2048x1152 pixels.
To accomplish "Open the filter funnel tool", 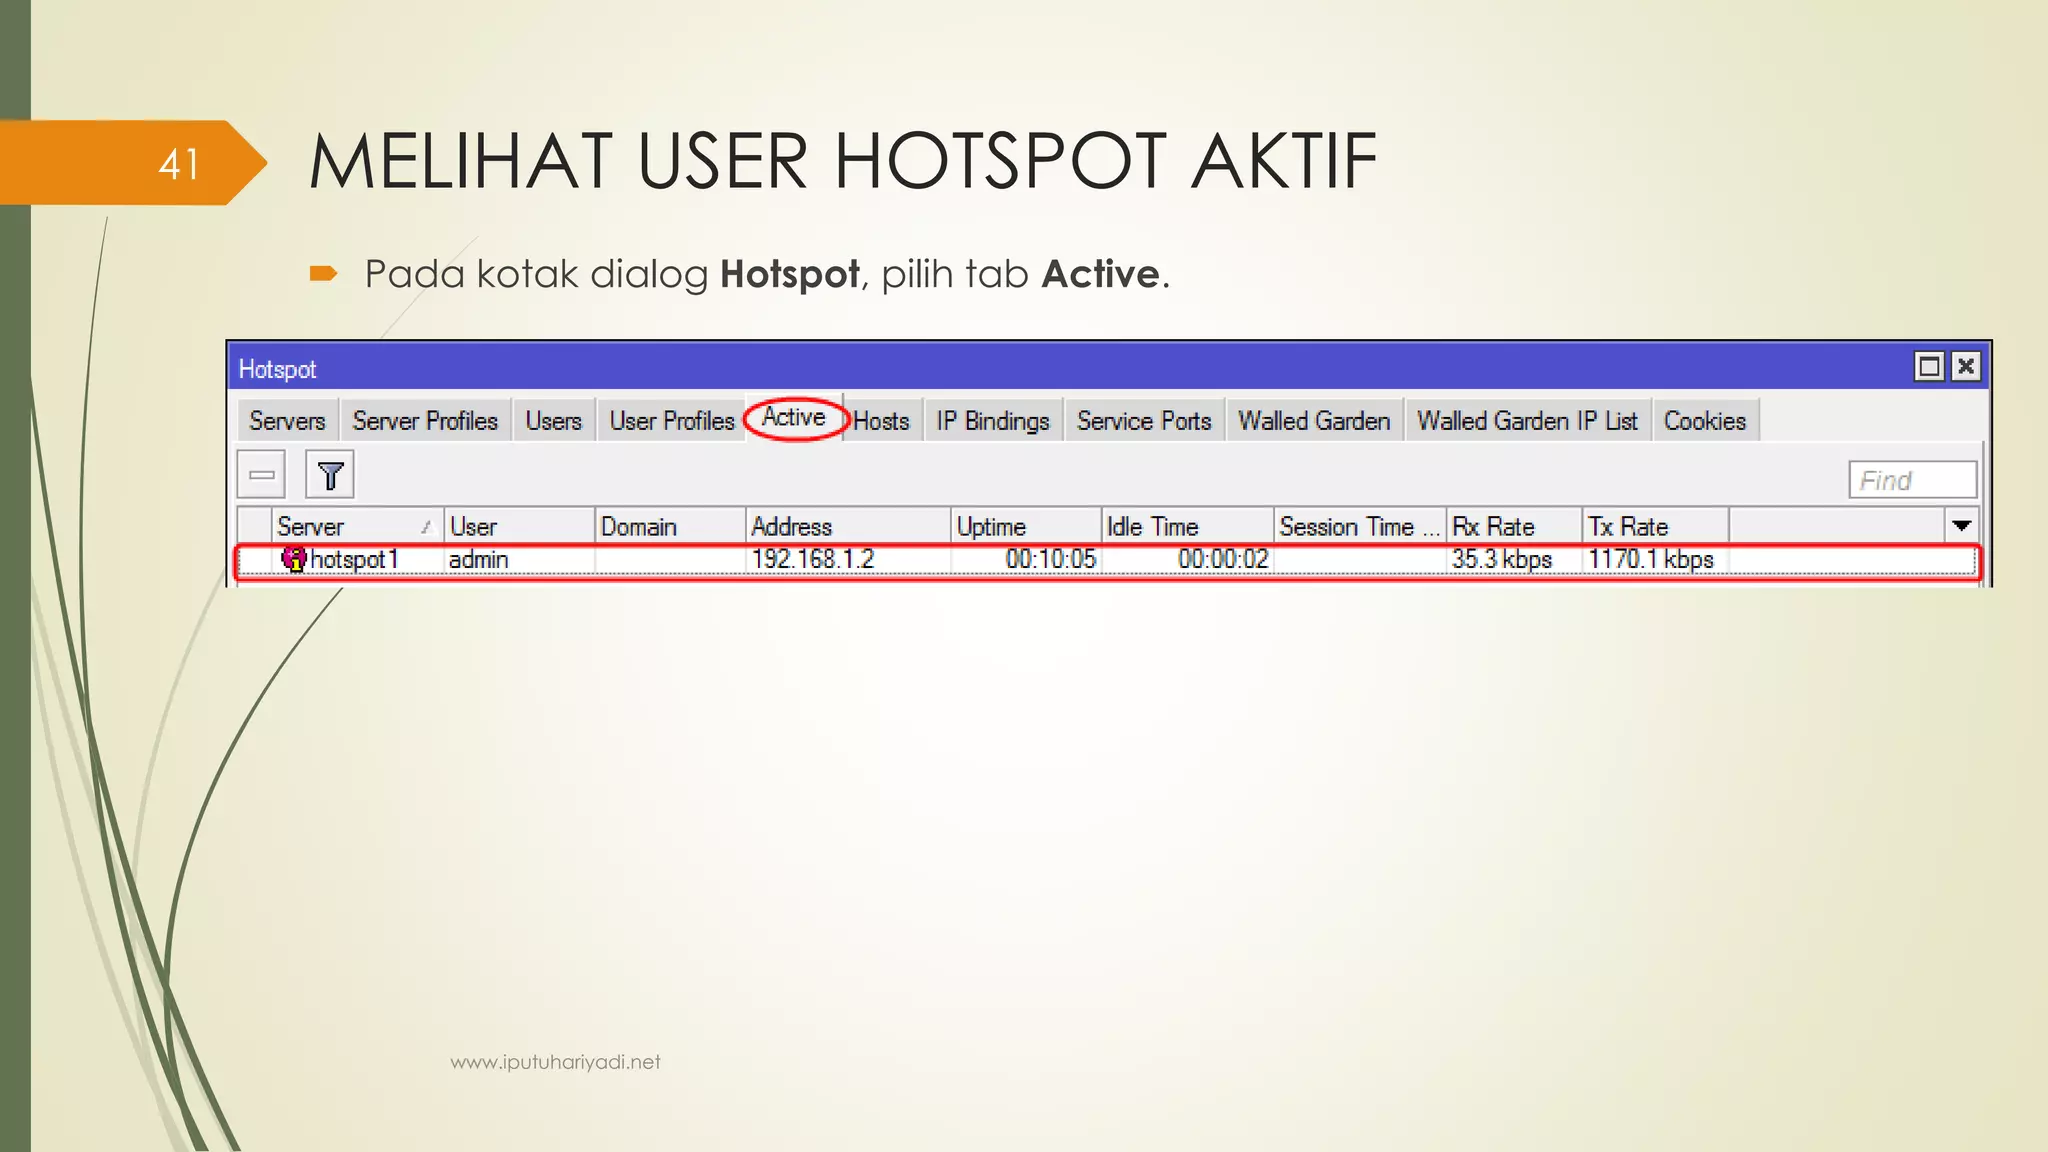I will point(330,475).
